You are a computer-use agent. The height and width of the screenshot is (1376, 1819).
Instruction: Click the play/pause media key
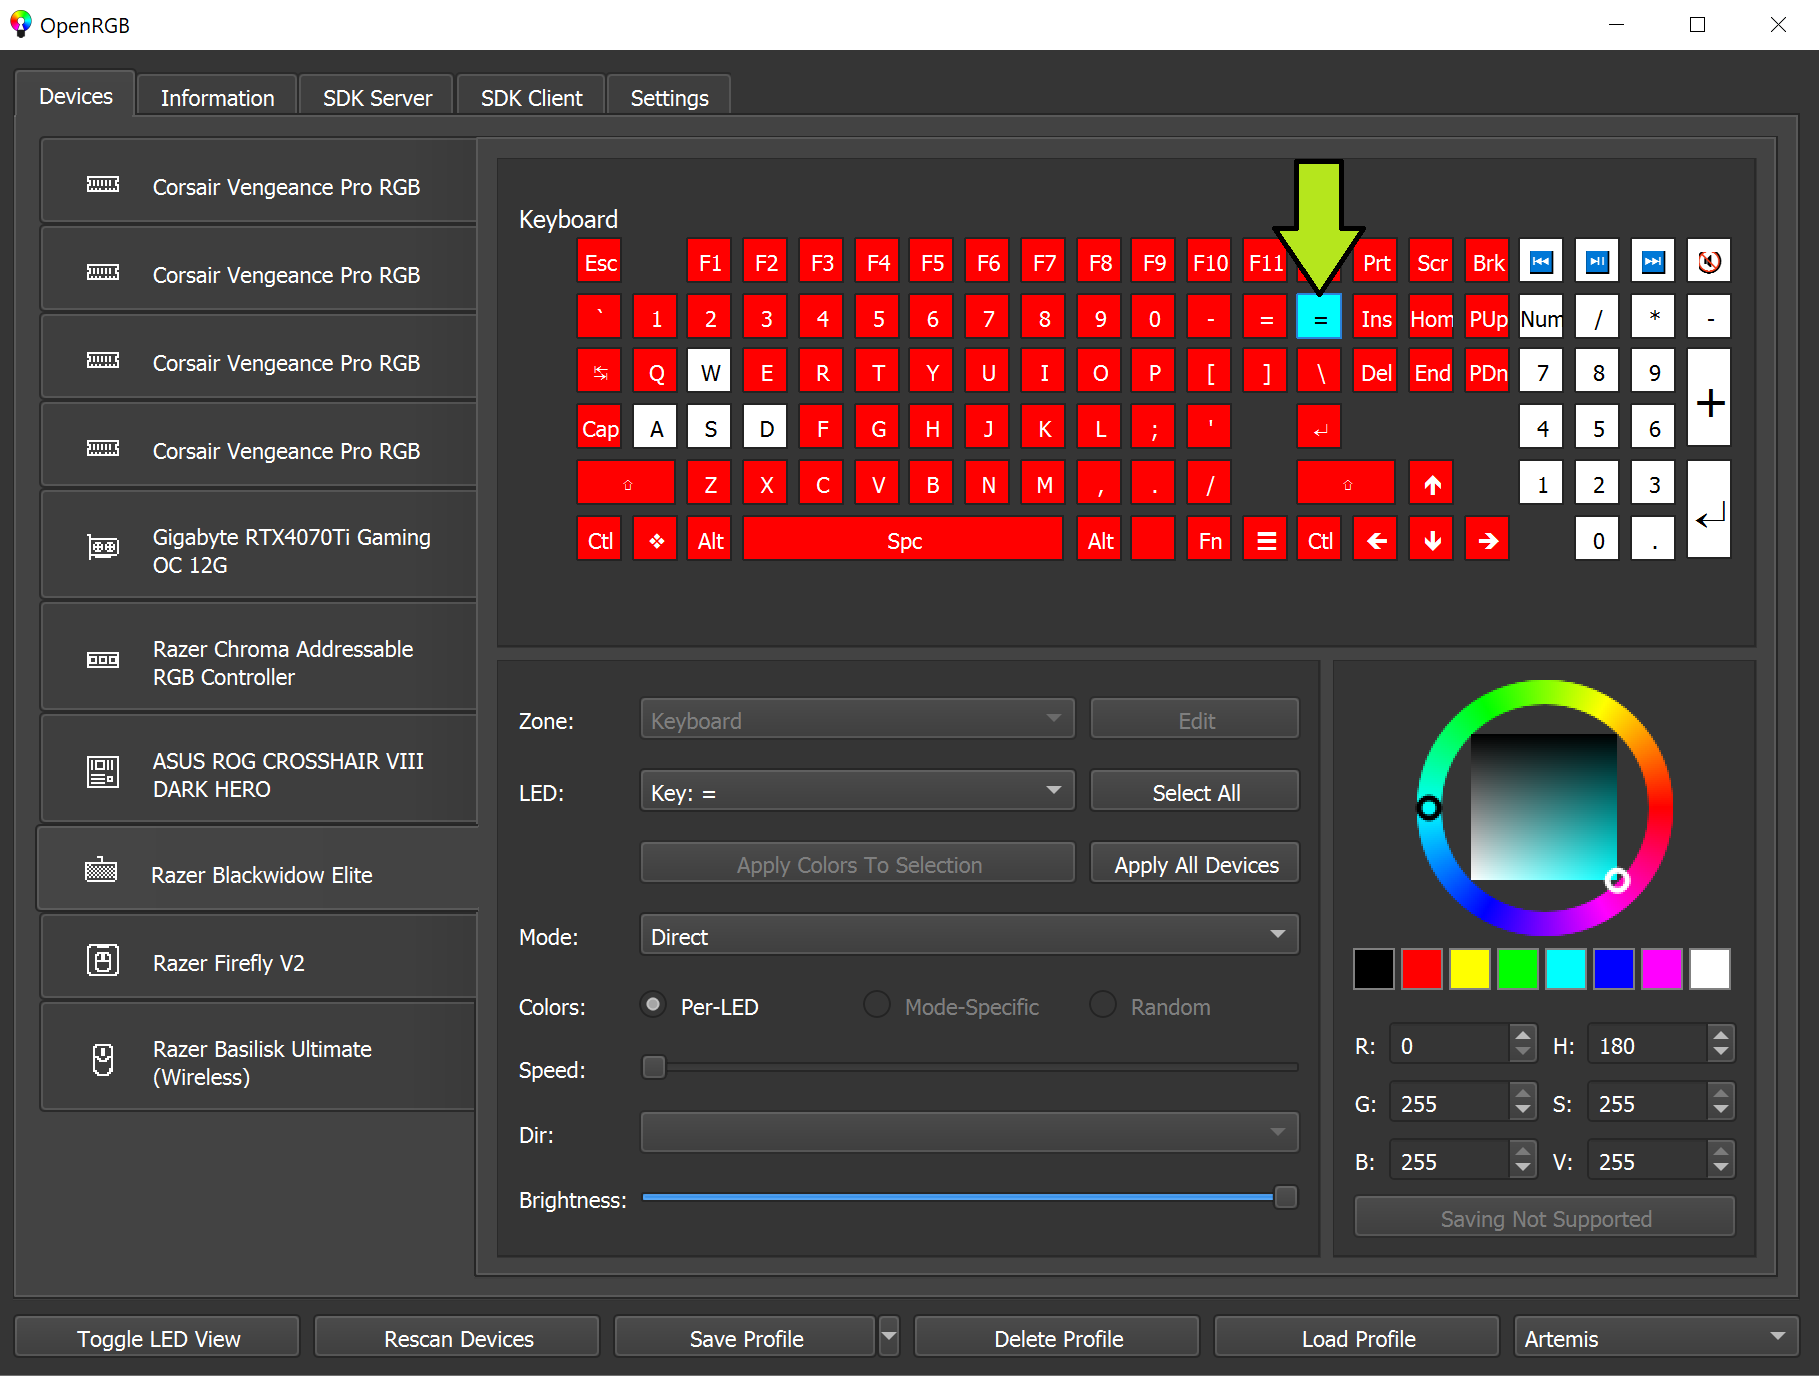click(x=1597, y=261)
